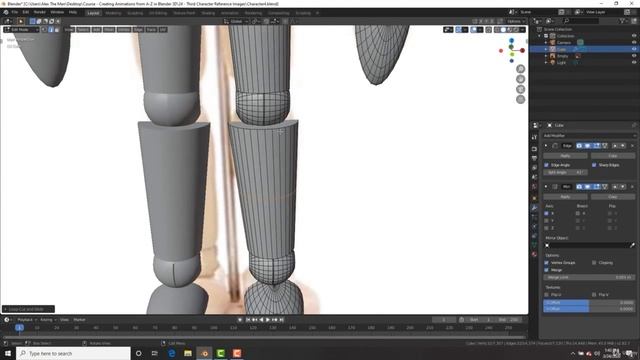Expand the Camera item in outliner

click(546, 42)
